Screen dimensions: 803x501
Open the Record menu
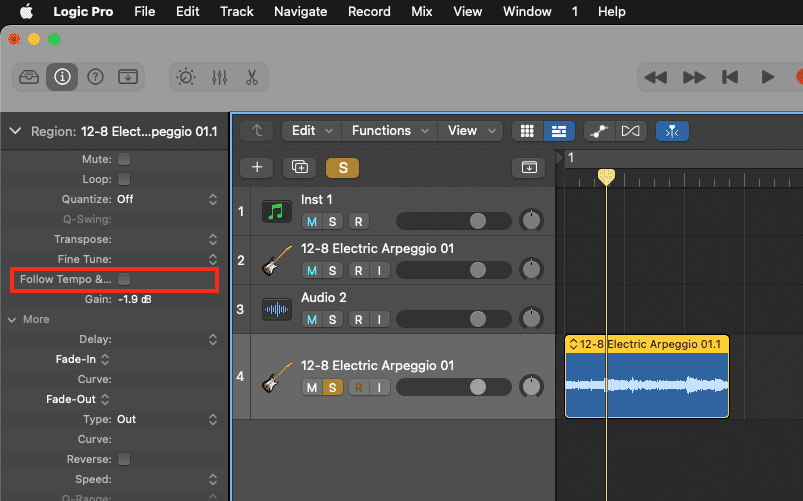369,11
